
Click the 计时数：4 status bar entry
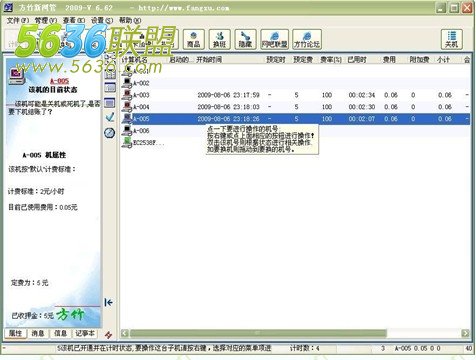pos(304,348)
